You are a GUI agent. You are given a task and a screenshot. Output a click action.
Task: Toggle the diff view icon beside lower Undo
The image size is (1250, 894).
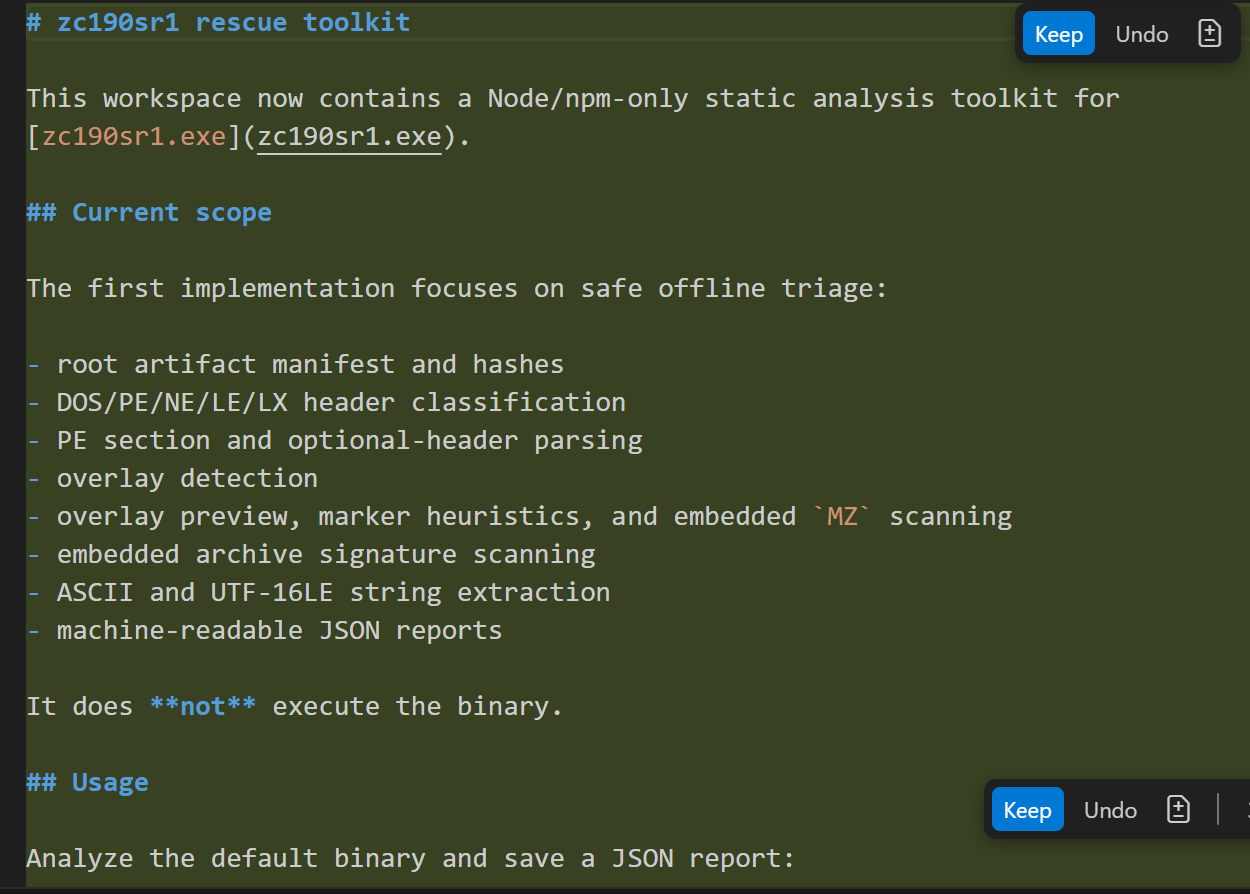click(x=1179, y=810)
